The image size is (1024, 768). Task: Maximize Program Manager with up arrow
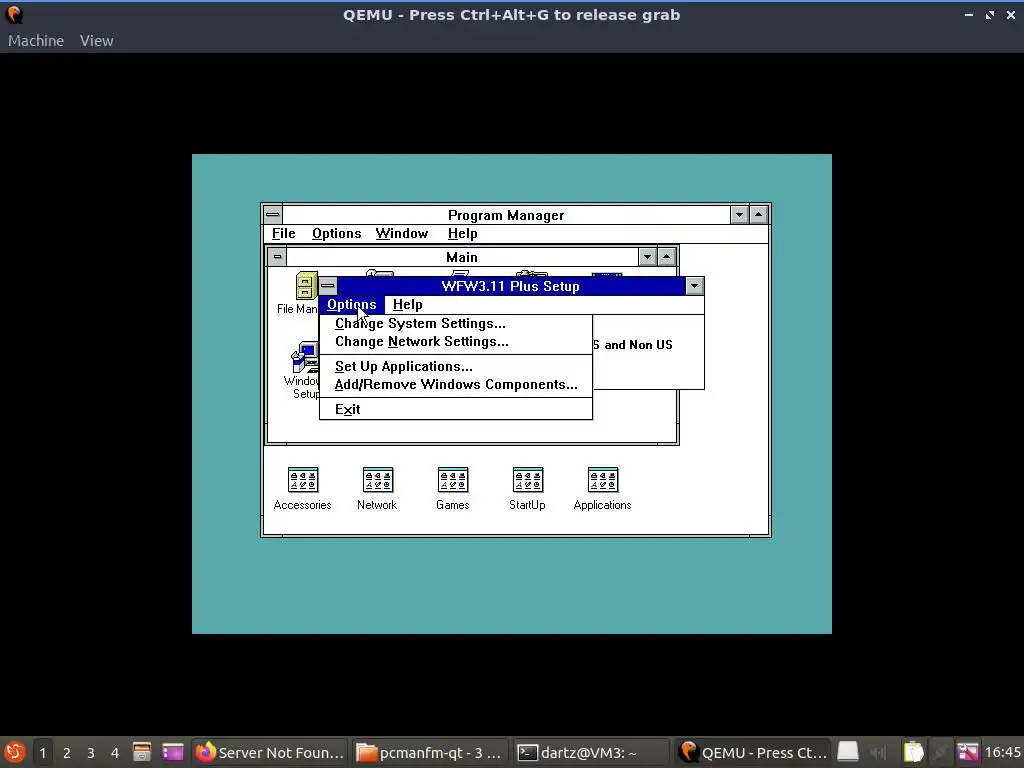(x=758, y=215)
